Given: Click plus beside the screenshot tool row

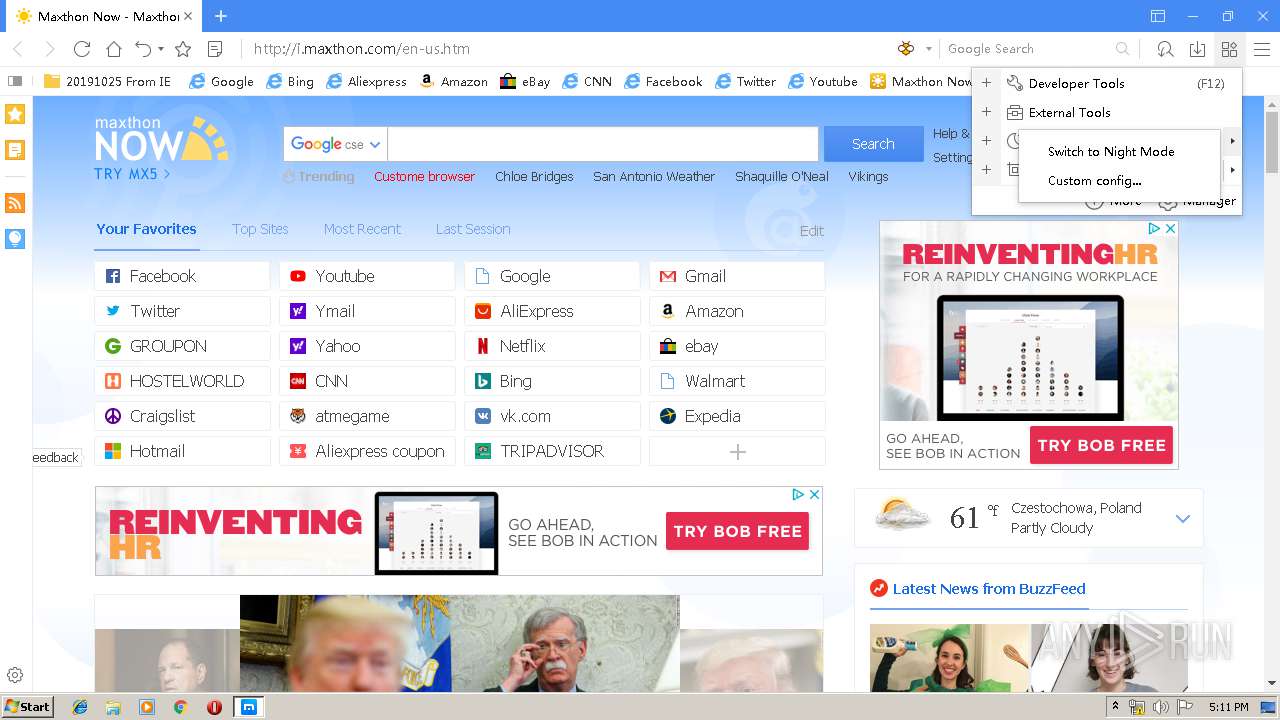Looking at the screenshot, I should coord(986,170).
